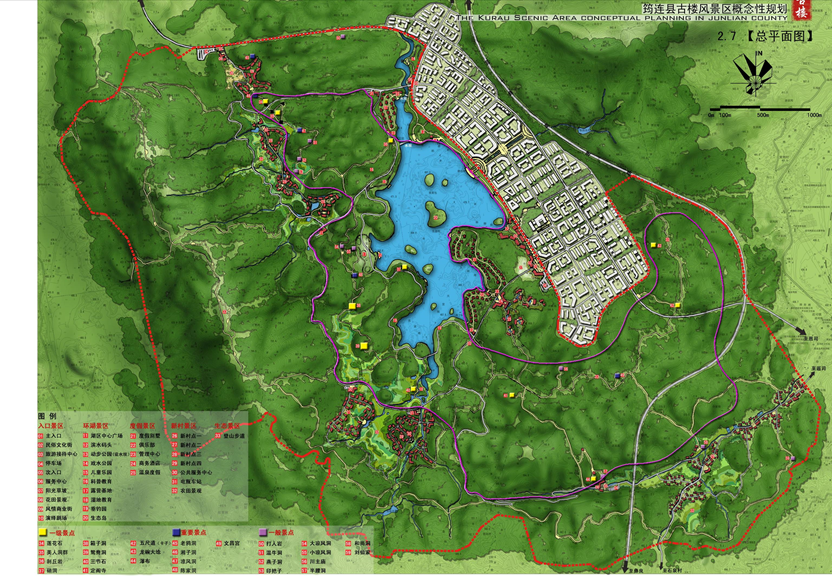The width and height of the screenshot is (832, 576).
Task: Select the purple 一般景点 legend swatch
Action: click(262, 533)
